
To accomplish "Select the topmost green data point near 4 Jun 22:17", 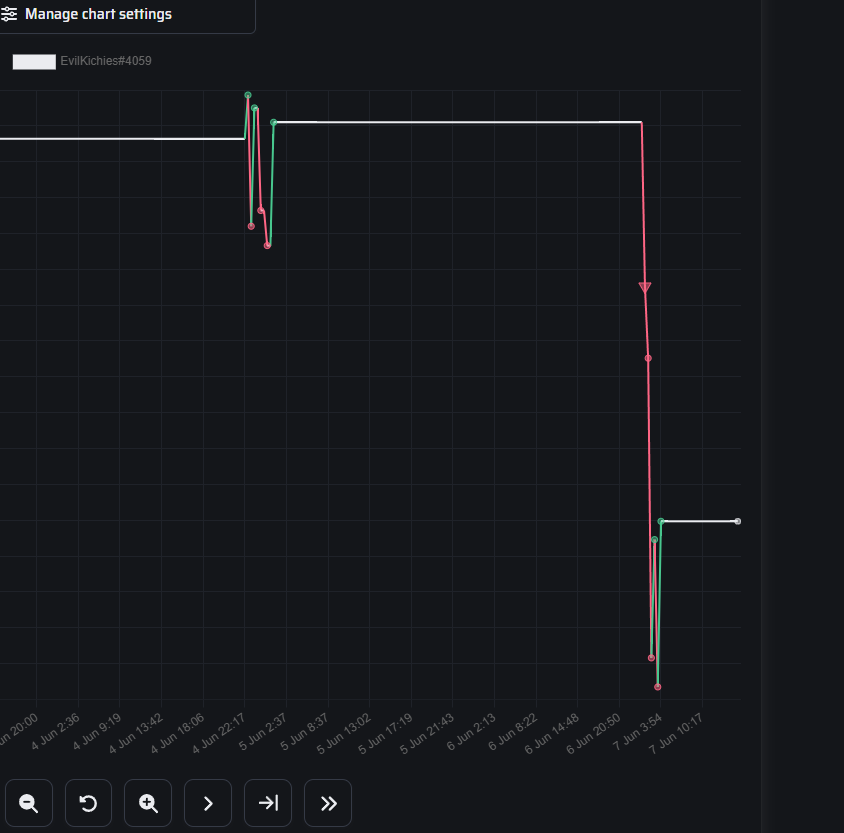I will pos(248,95).
